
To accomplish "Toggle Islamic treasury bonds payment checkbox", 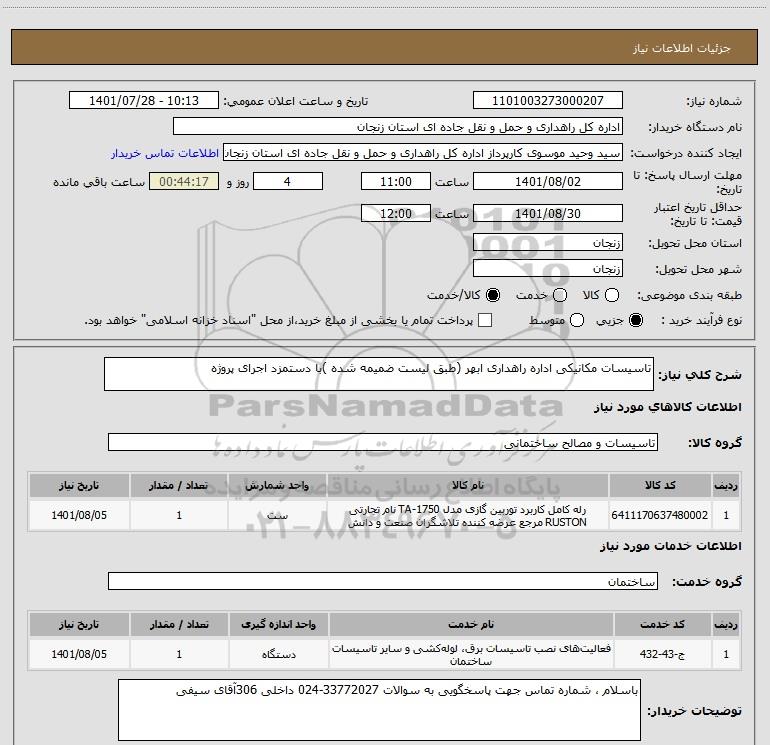I will click(485, 321).
